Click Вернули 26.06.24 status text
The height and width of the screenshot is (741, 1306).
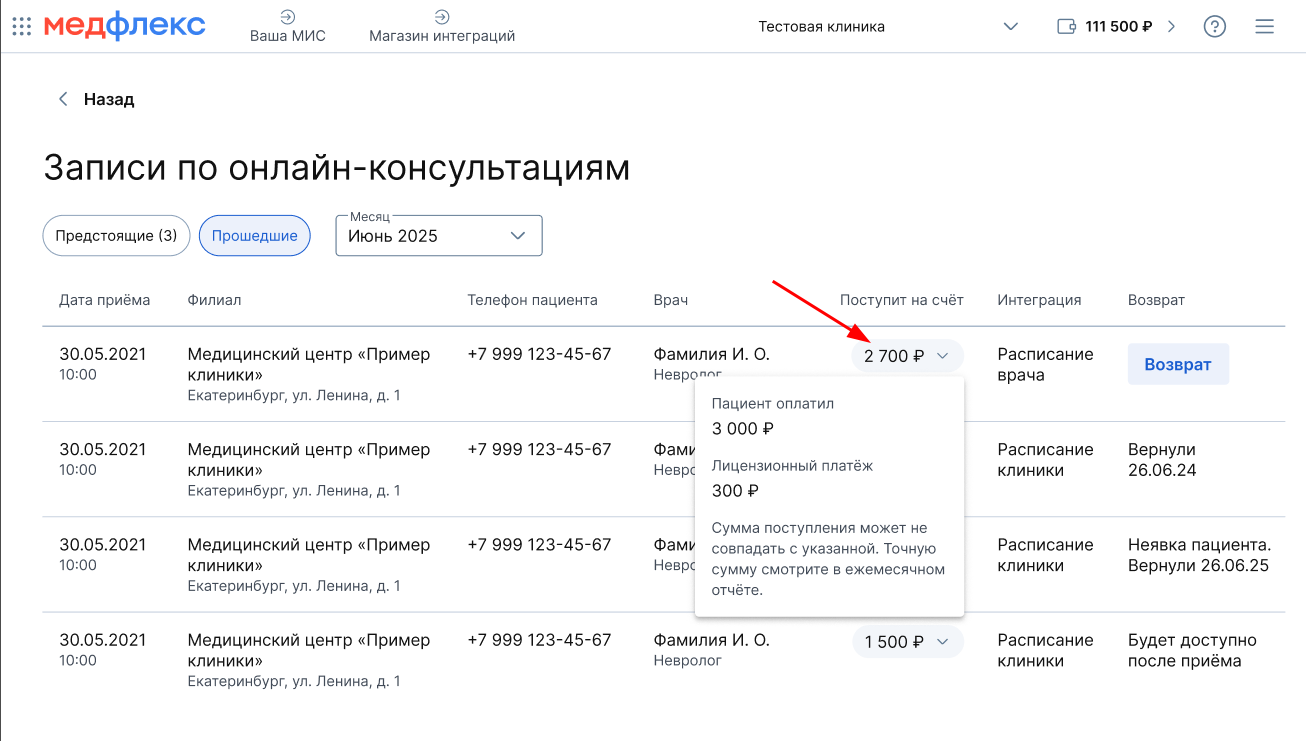(x=1162, y=460)
